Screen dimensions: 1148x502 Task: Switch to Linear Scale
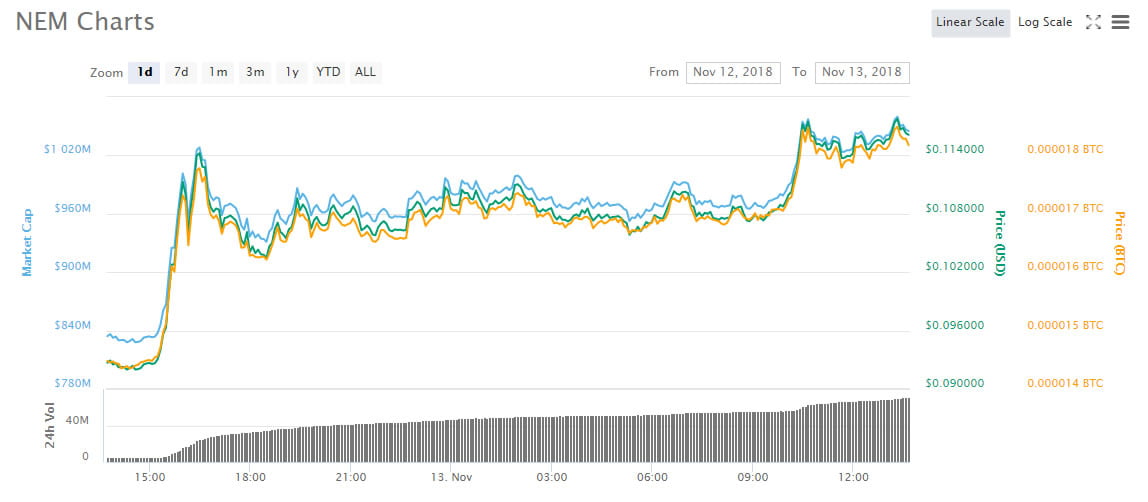970,22
